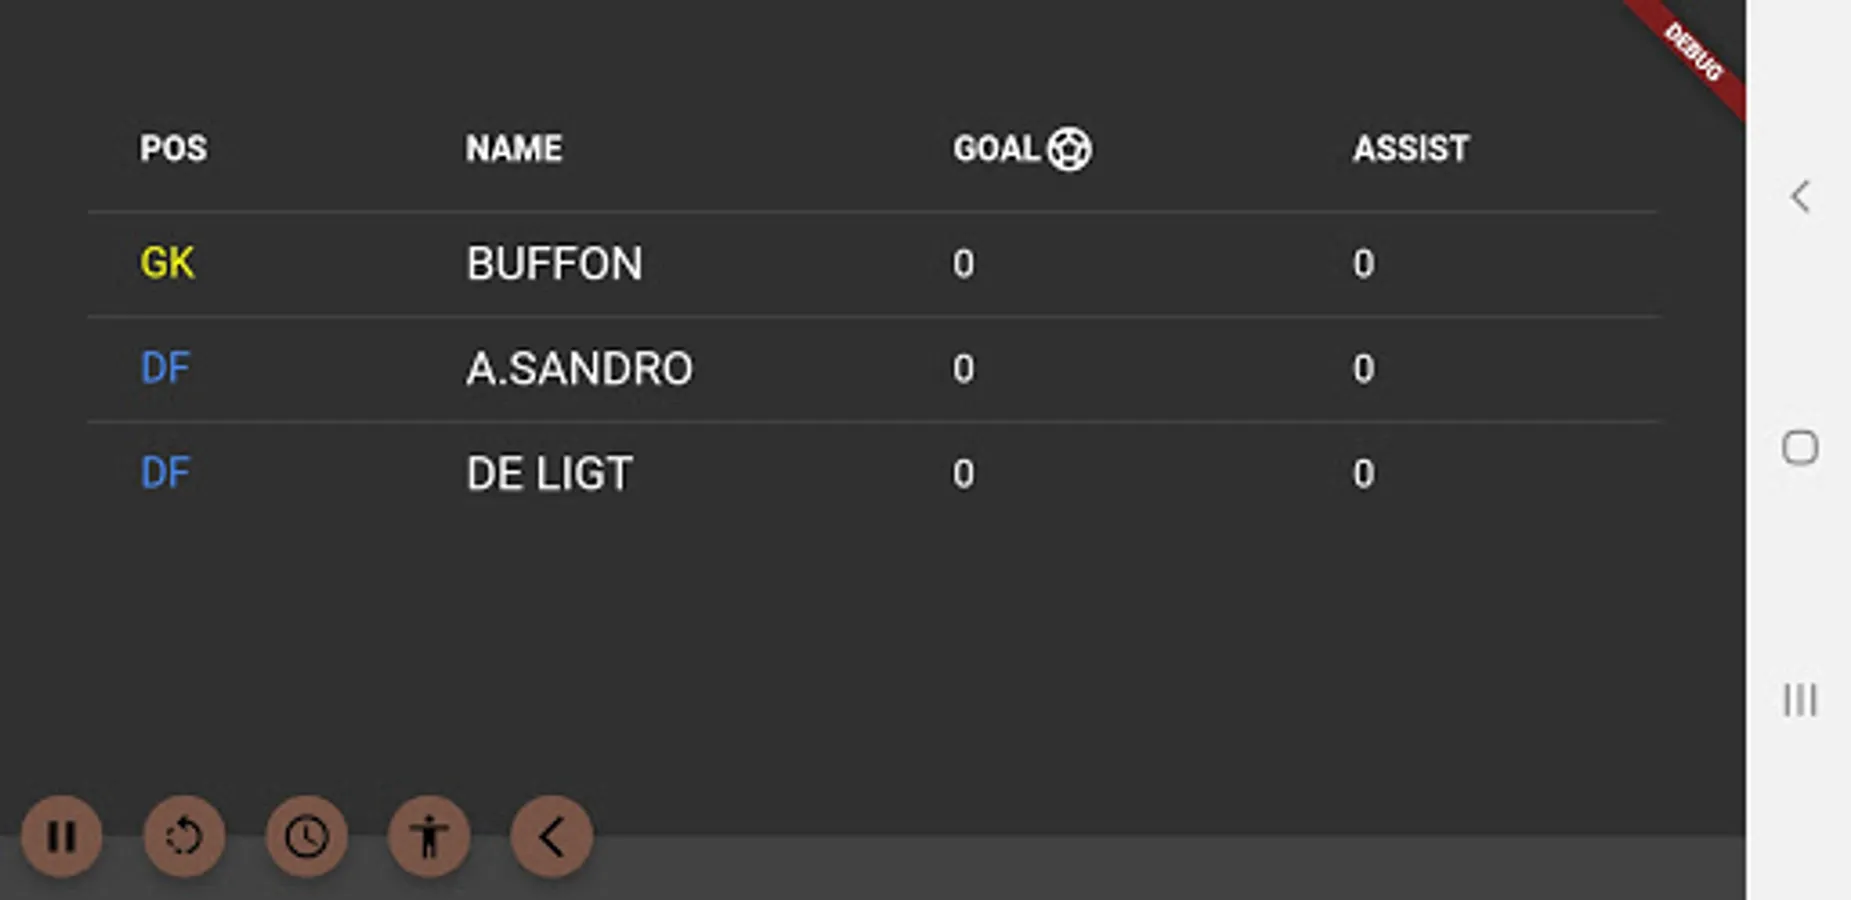Tap the person figure icon
This screenshot has width=1851, height=900.
point(429,836)
